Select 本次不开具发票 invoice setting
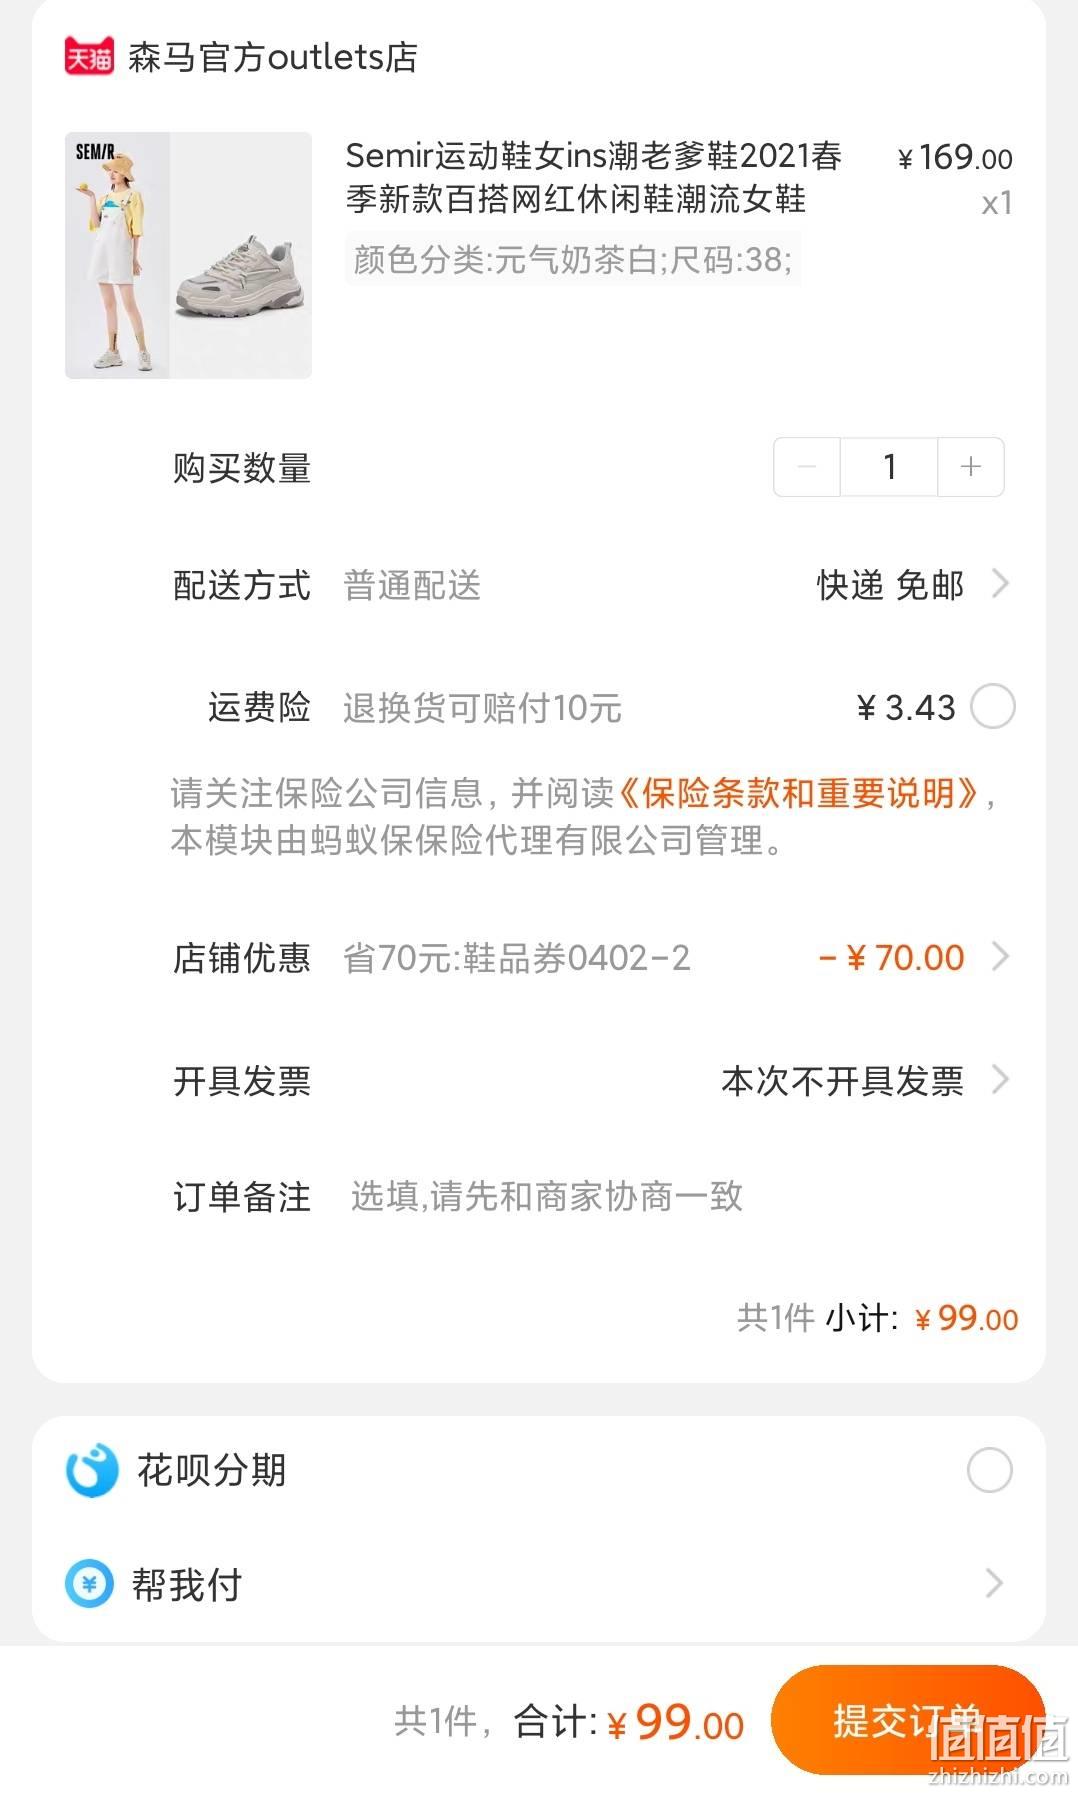This screenshot has height=1794, width=1078. click(x=842, y=1081)
